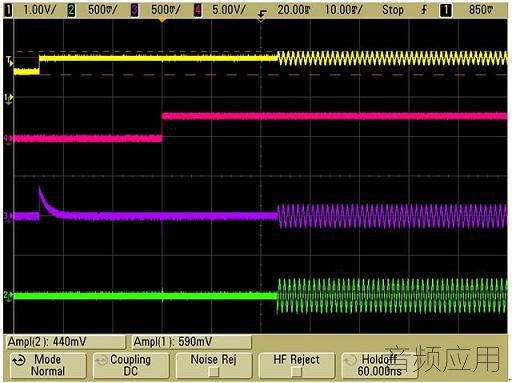512x383 pixels.
Task: Click the orange trigger position marker at top
Action: pos(162,21)
